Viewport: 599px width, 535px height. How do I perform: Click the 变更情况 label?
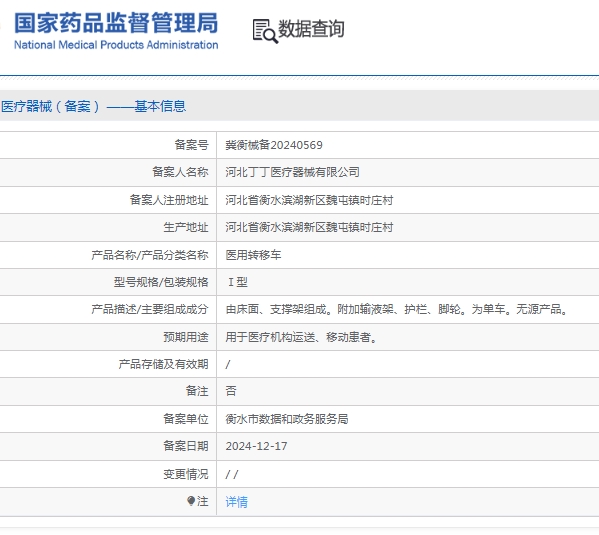(x=186, y=474)
